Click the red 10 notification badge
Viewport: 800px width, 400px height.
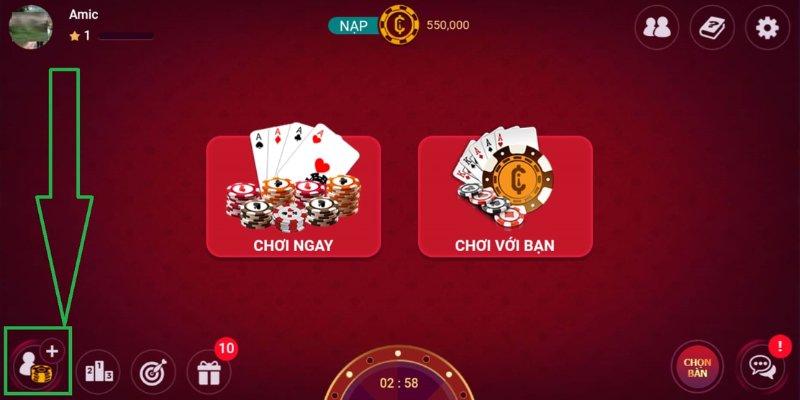226,349
